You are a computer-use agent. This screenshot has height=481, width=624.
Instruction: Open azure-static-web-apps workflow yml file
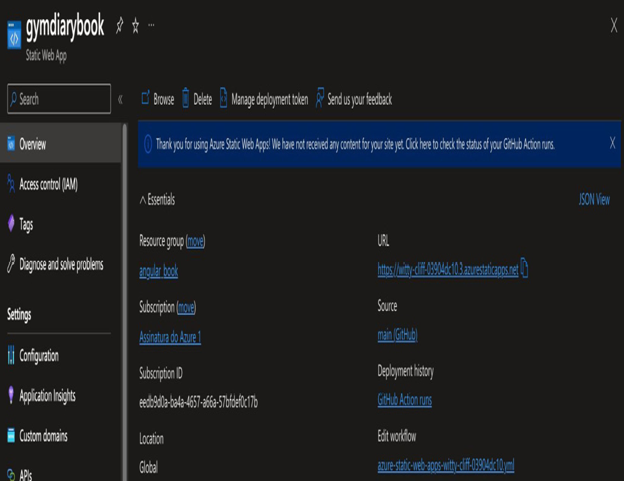[x=446, y=465]
